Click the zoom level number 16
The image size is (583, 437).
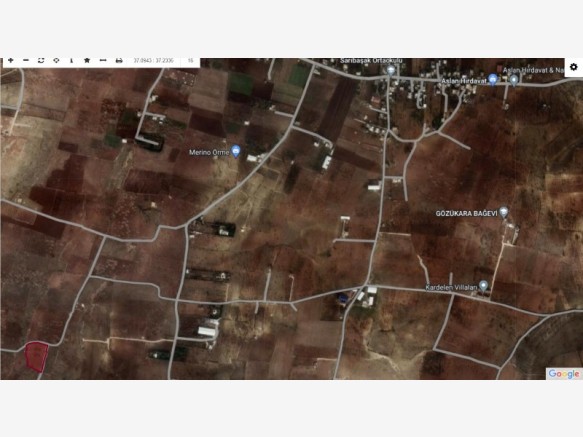(x=190, y=61)
